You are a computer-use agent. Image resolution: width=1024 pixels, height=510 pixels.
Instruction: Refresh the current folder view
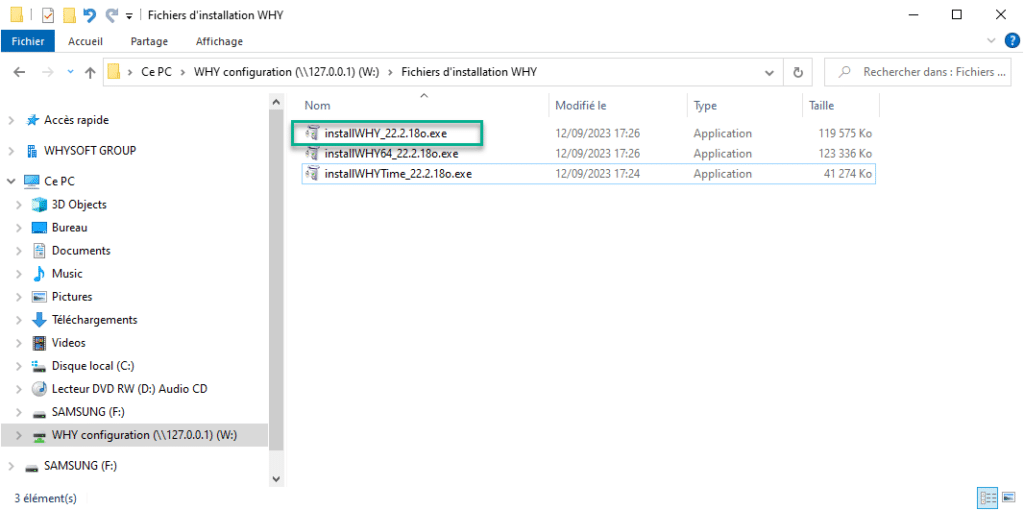[x=797, y=72]
